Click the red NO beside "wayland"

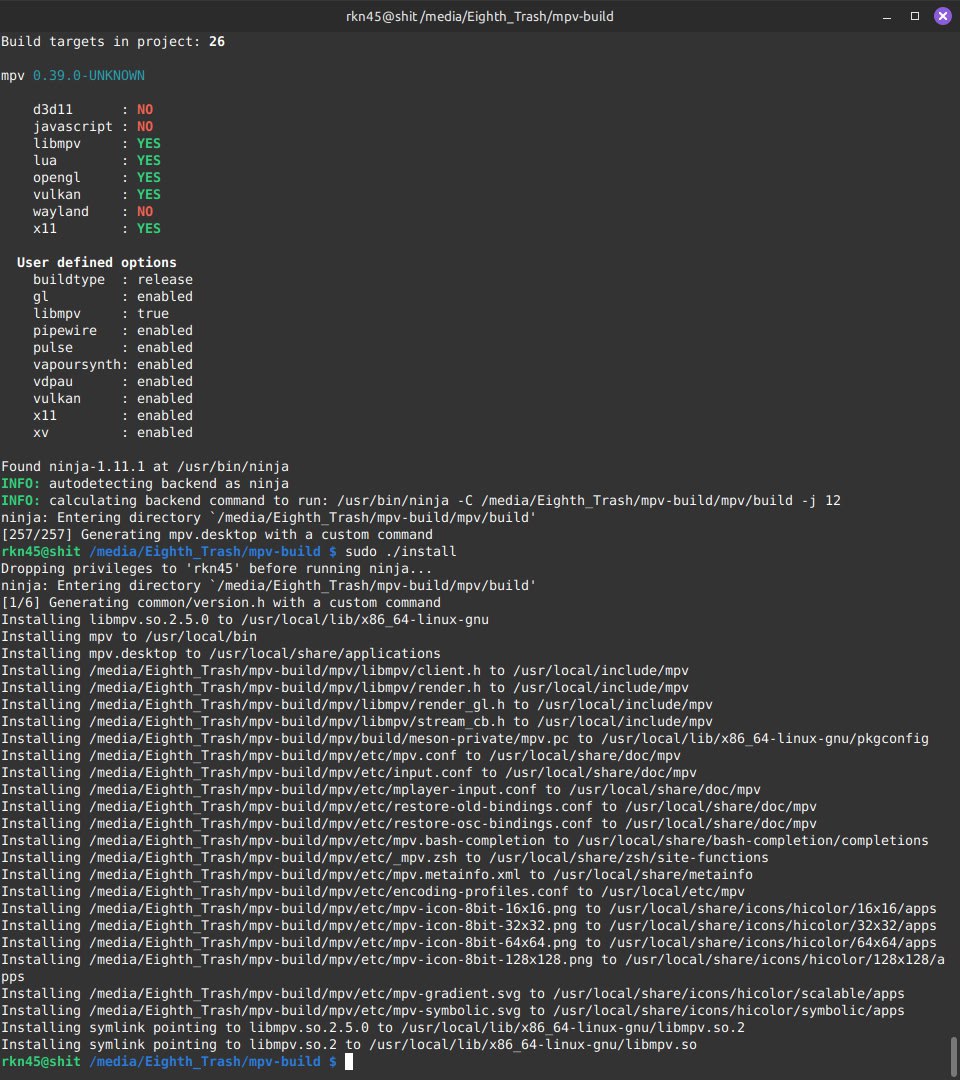click(x=145, y=211)
